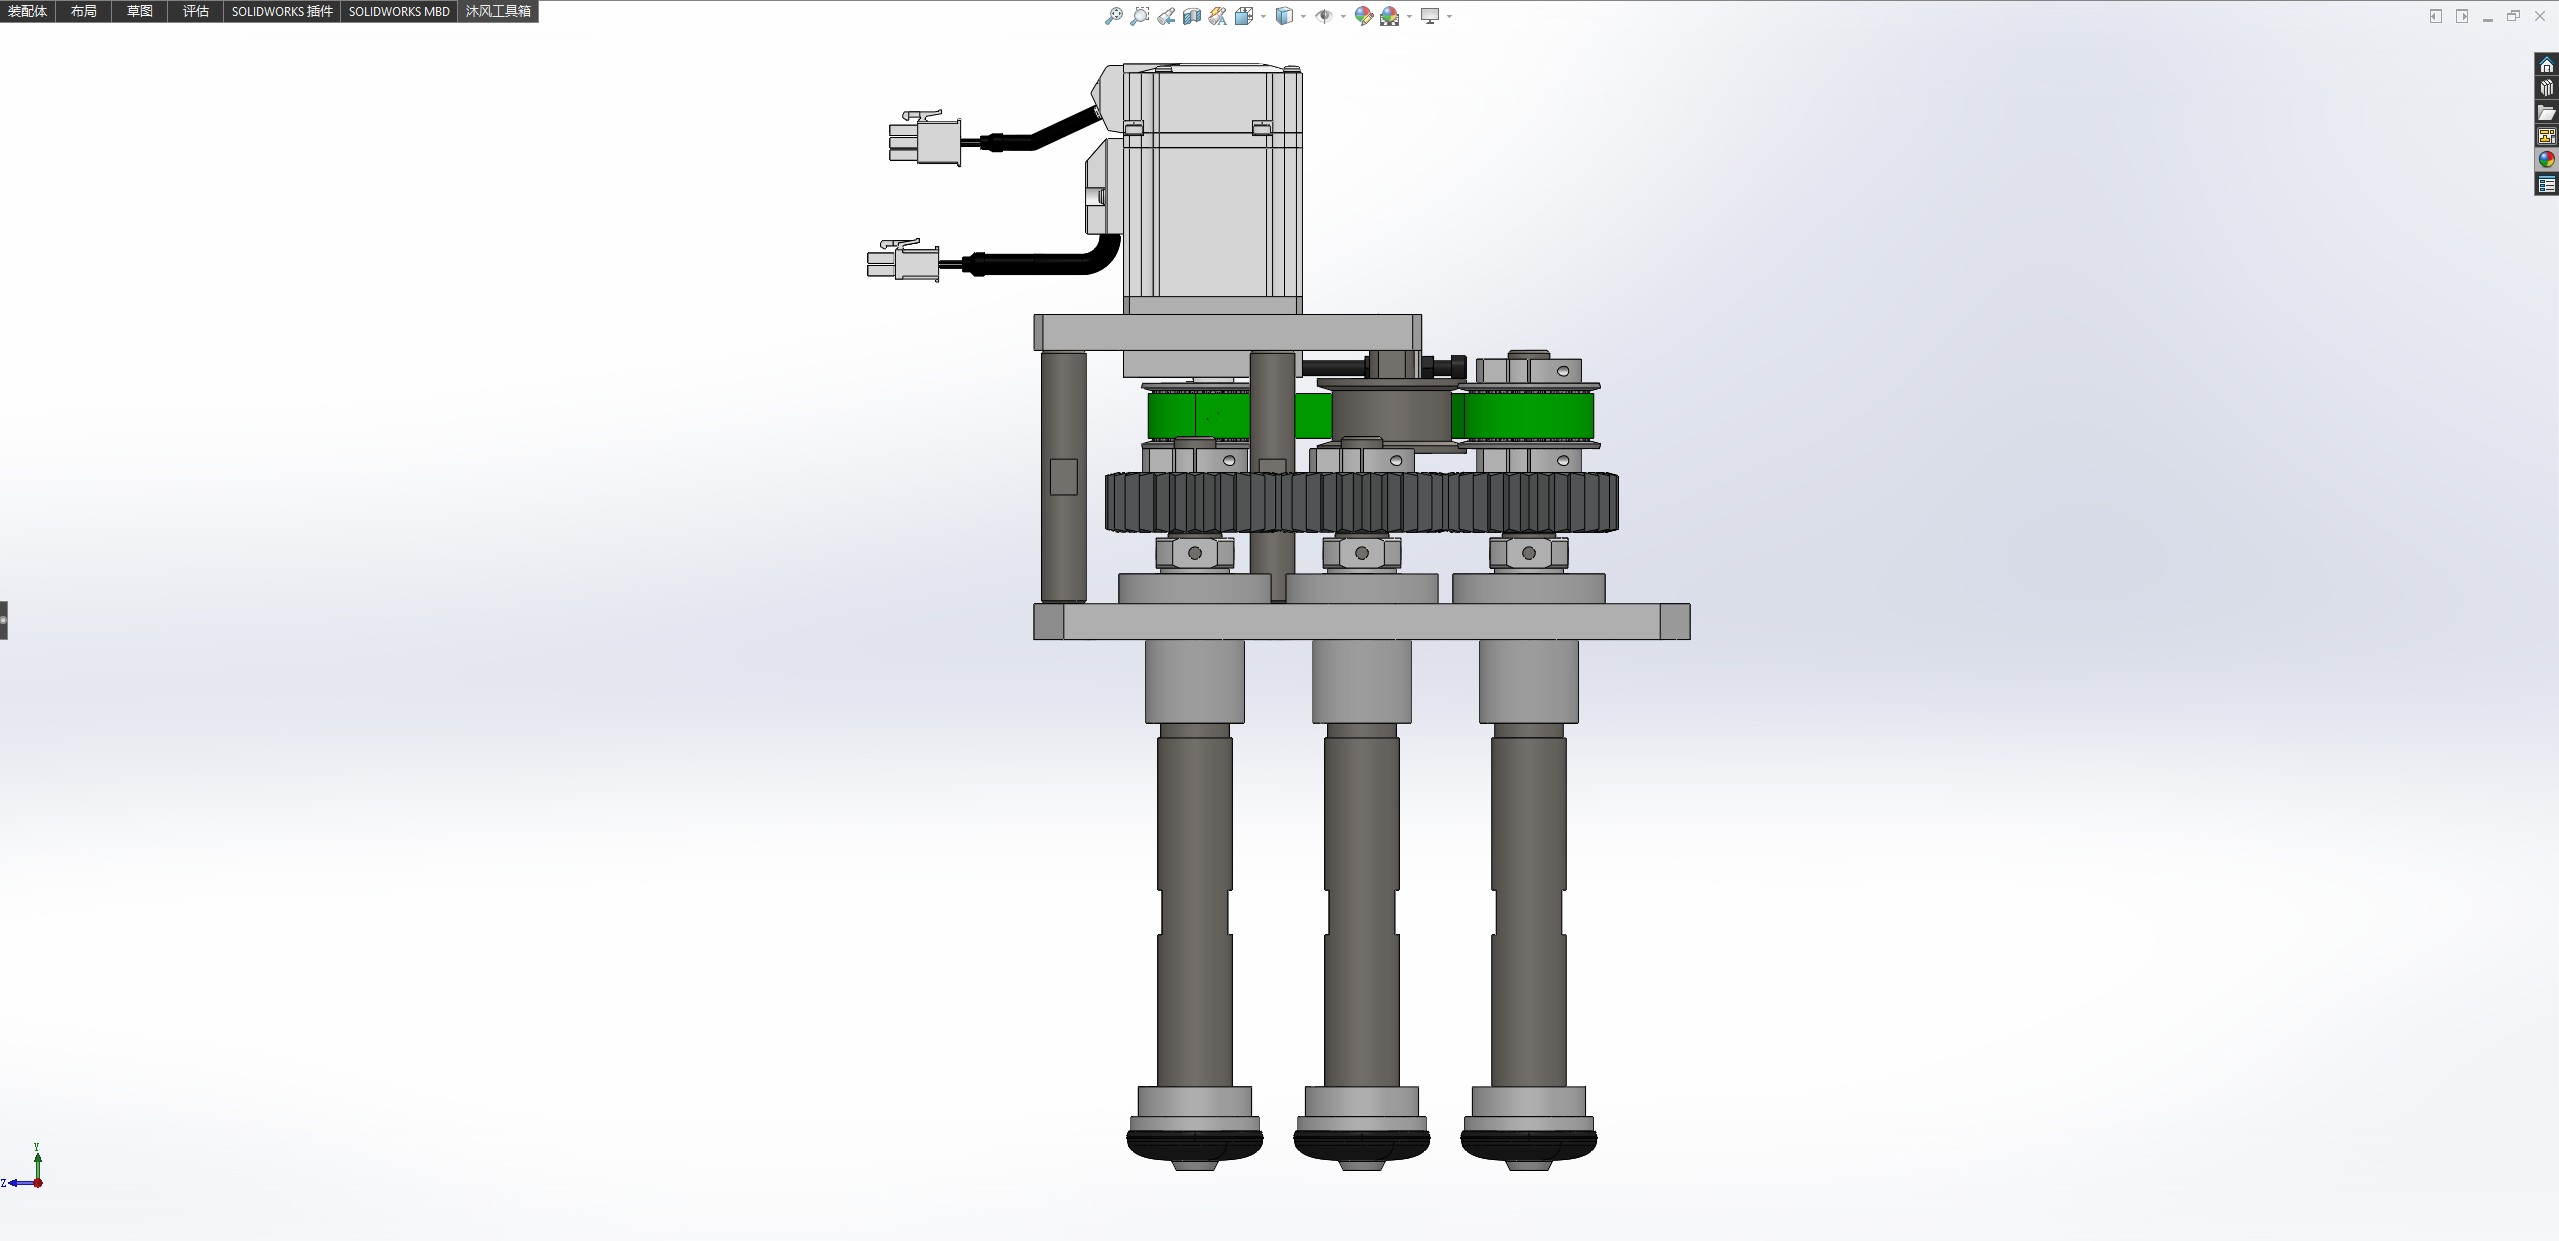The image size is (2559, 1241).
Task: Click the Edit Appearance color ball
Action: 1363,16
